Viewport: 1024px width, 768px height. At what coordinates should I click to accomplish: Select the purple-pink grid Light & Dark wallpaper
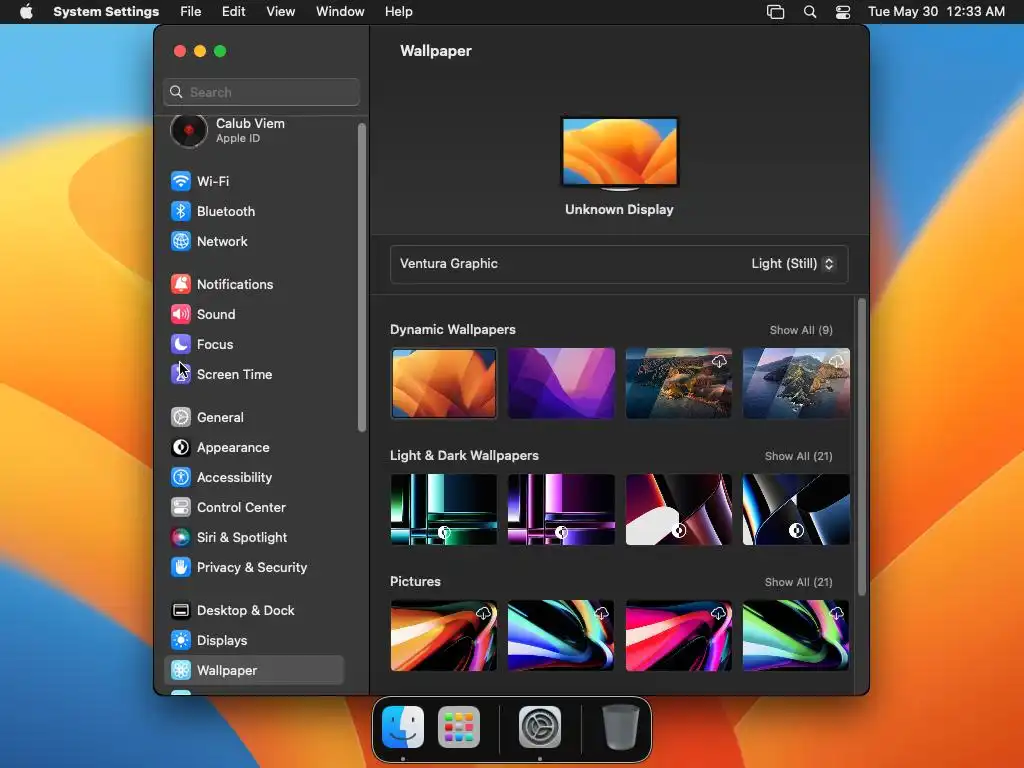[562, 509]
